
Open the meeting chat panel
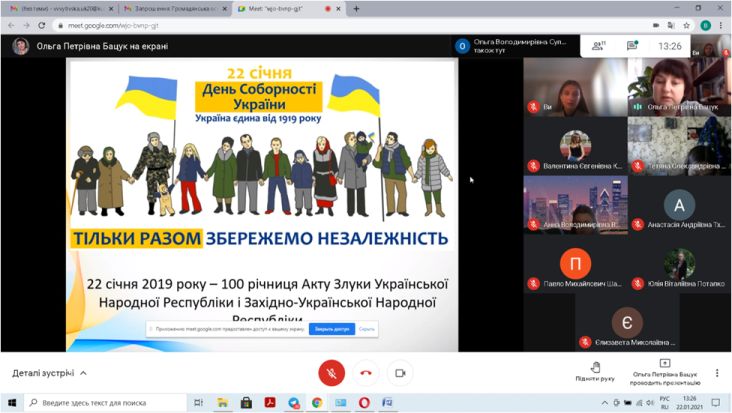click(632, 46)
